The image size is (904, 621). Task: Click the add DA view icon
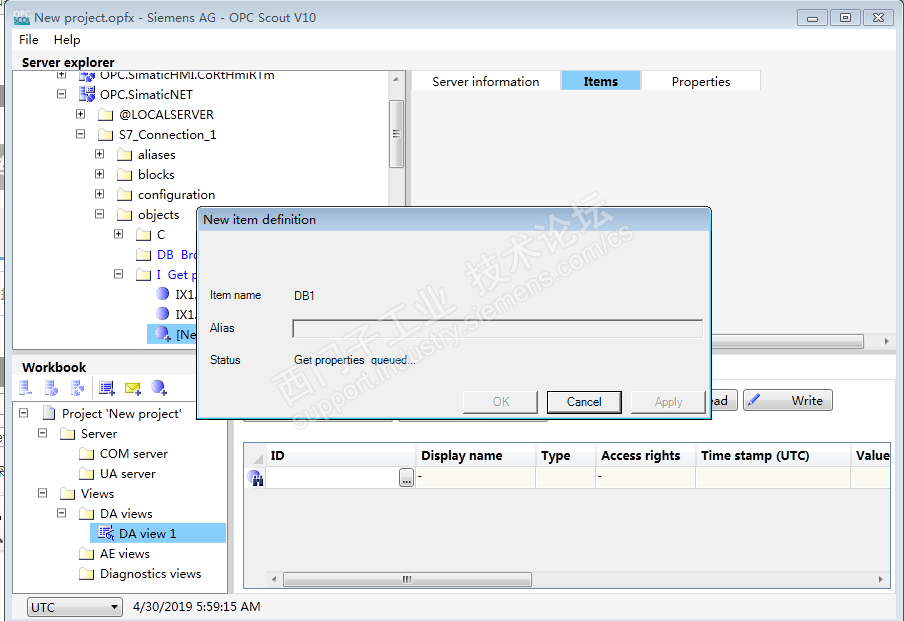coord(107,388)
